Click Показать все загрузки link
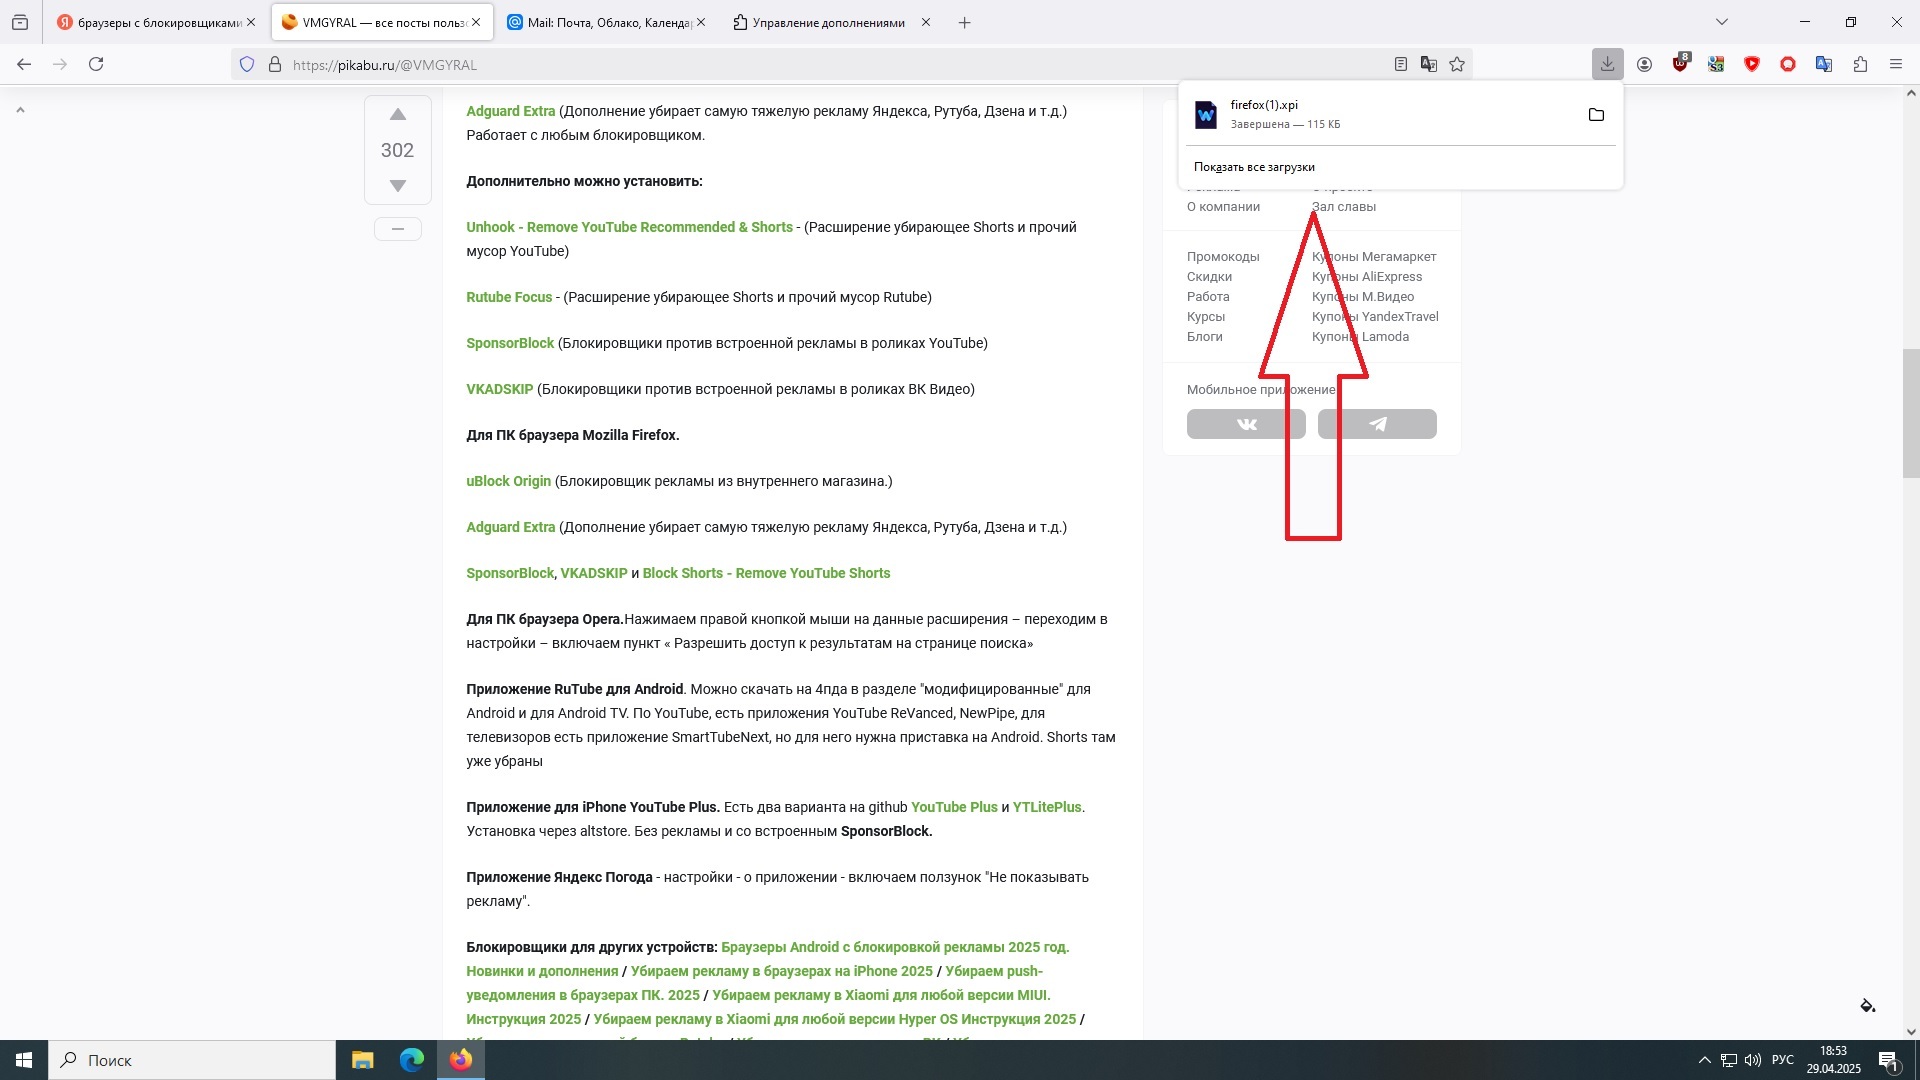Image resolution: width=1920 pixels, height=1080 pixels. (x=1254, y=167)
